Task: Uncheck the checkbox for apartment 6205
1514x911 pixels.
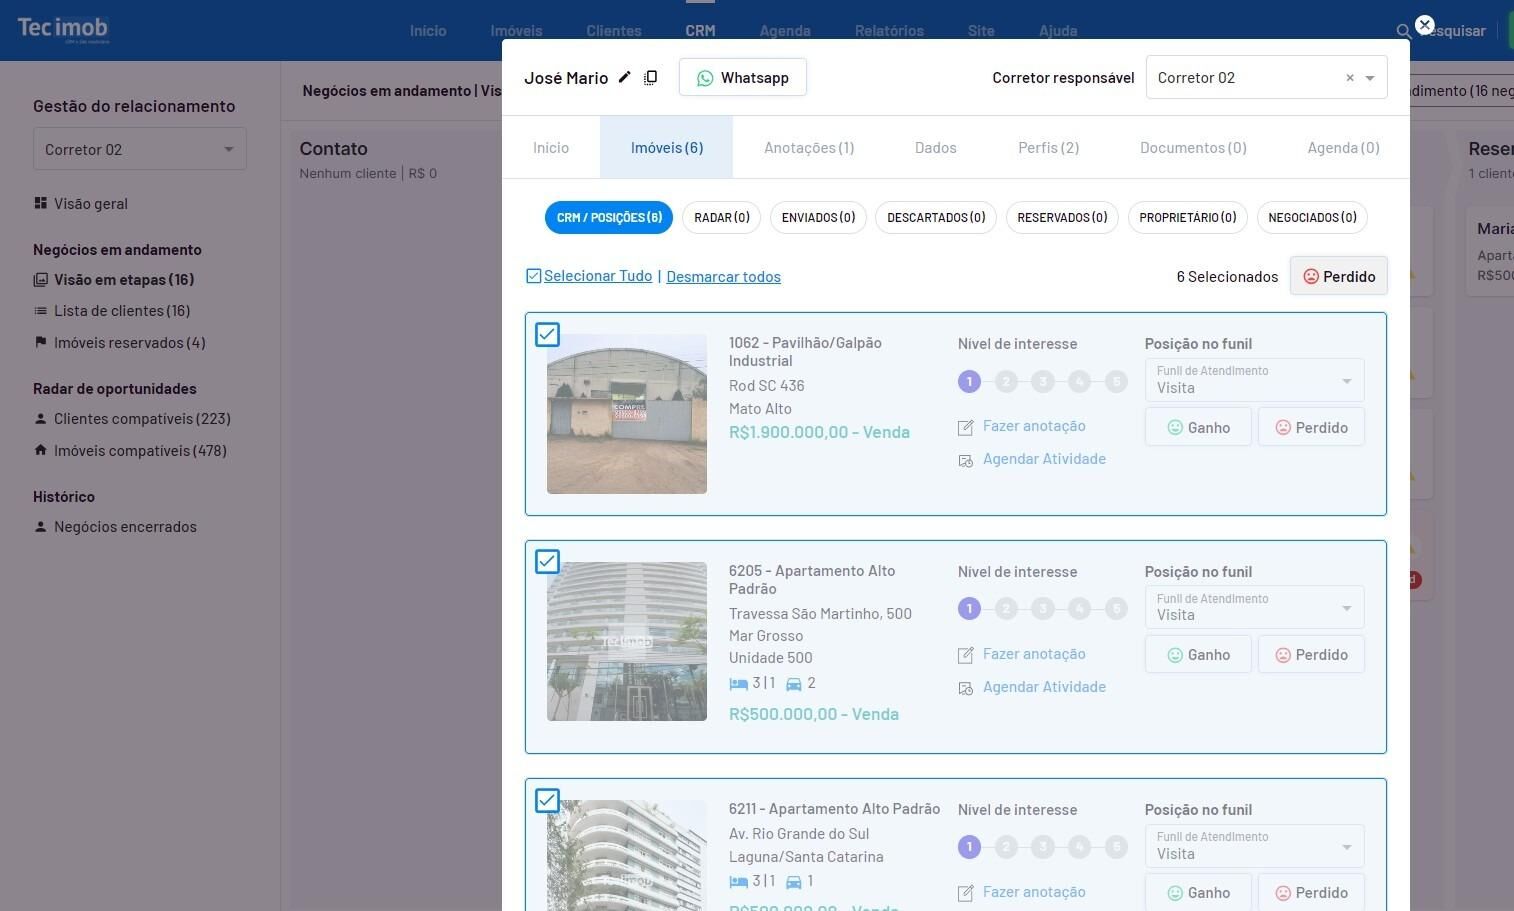Action: [547, 562]
